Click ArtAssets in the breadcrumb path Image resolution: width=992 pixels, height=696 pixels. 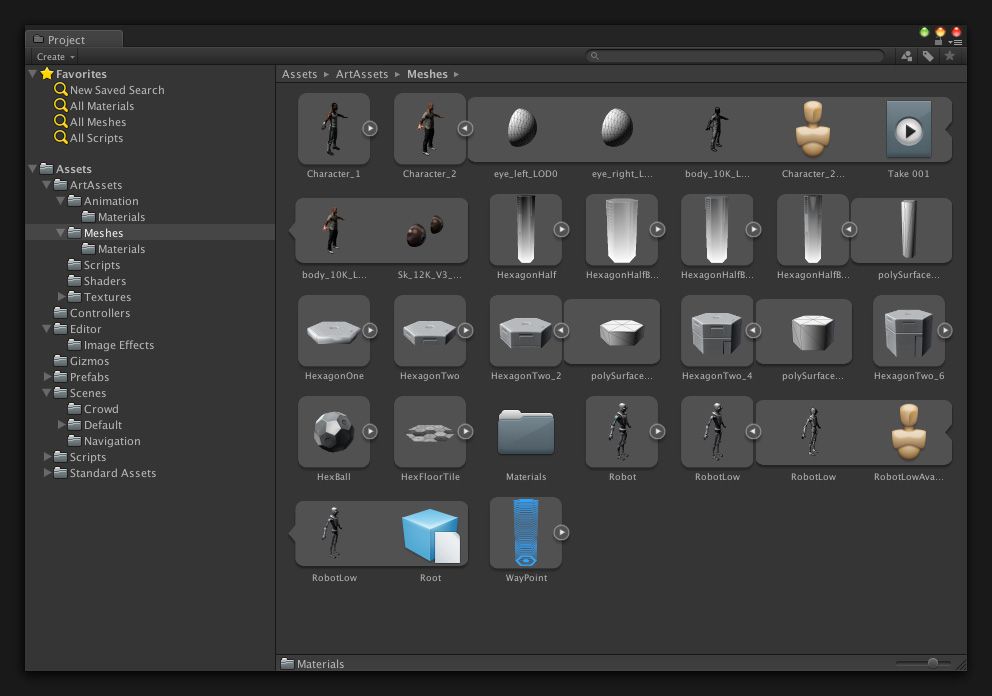[362, 74]
